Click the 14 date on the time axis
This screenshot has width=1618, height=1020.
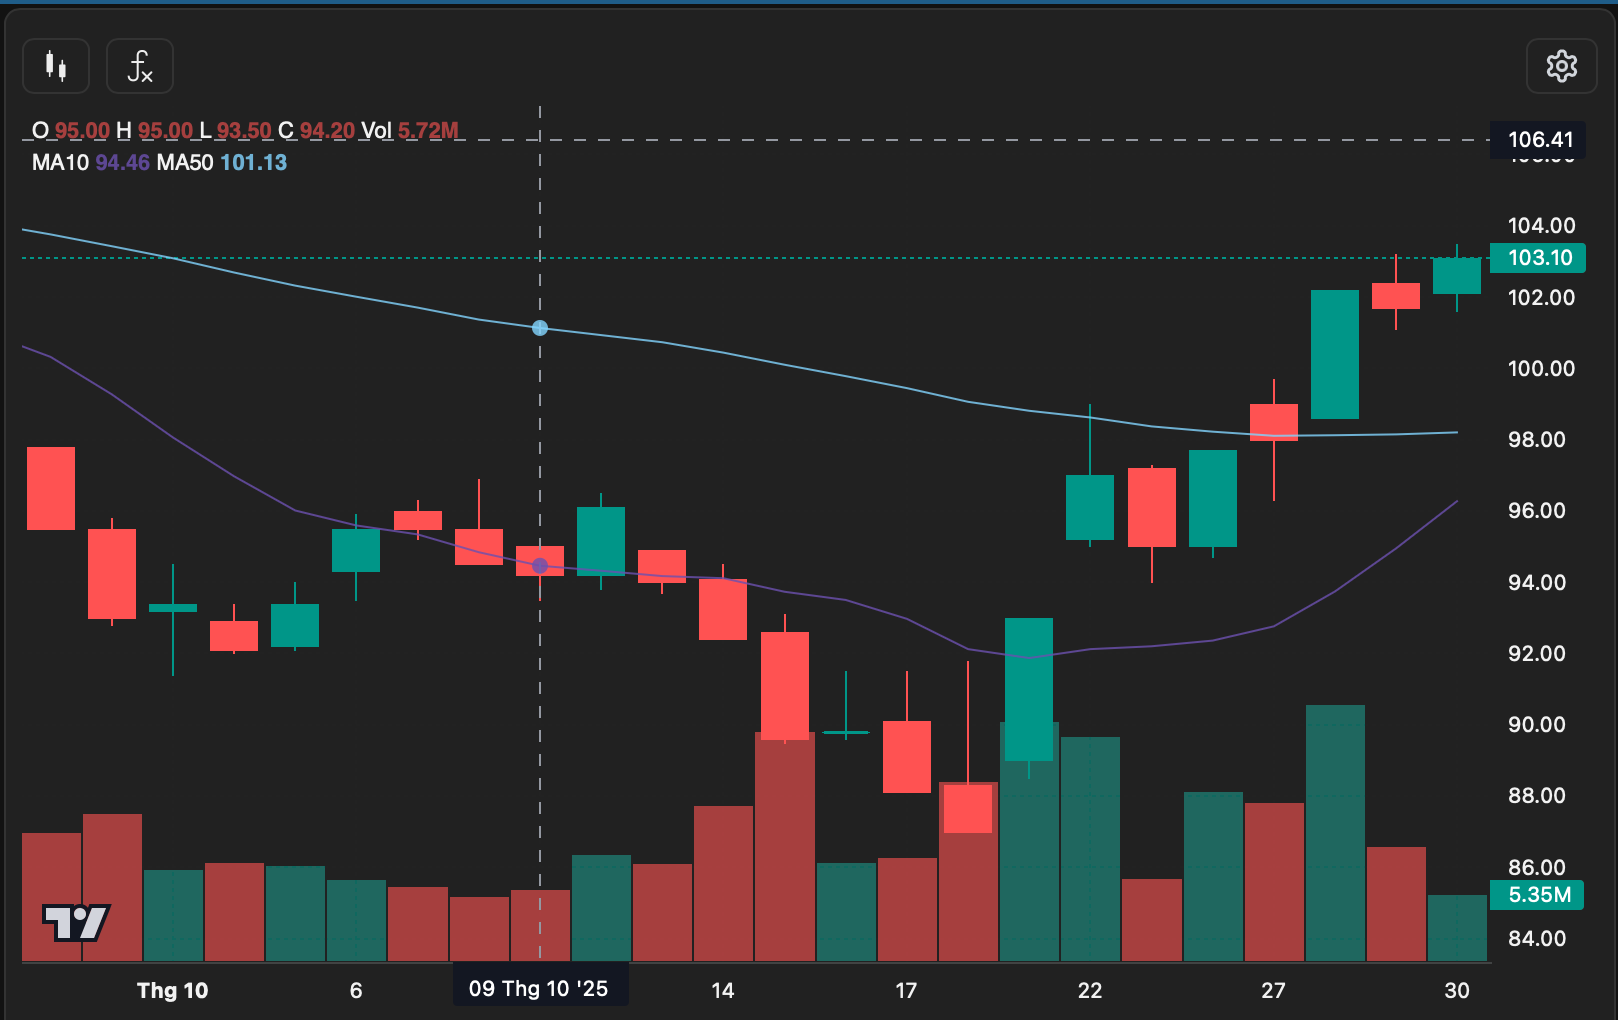pos(722,990)
